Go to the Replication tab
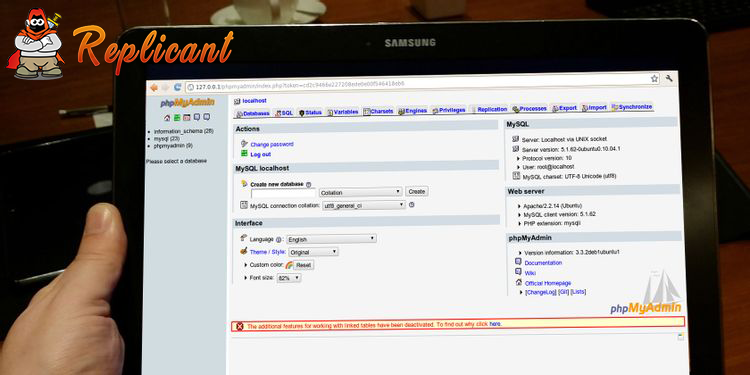This screenshot has height=375, width=750. (489, 110)
